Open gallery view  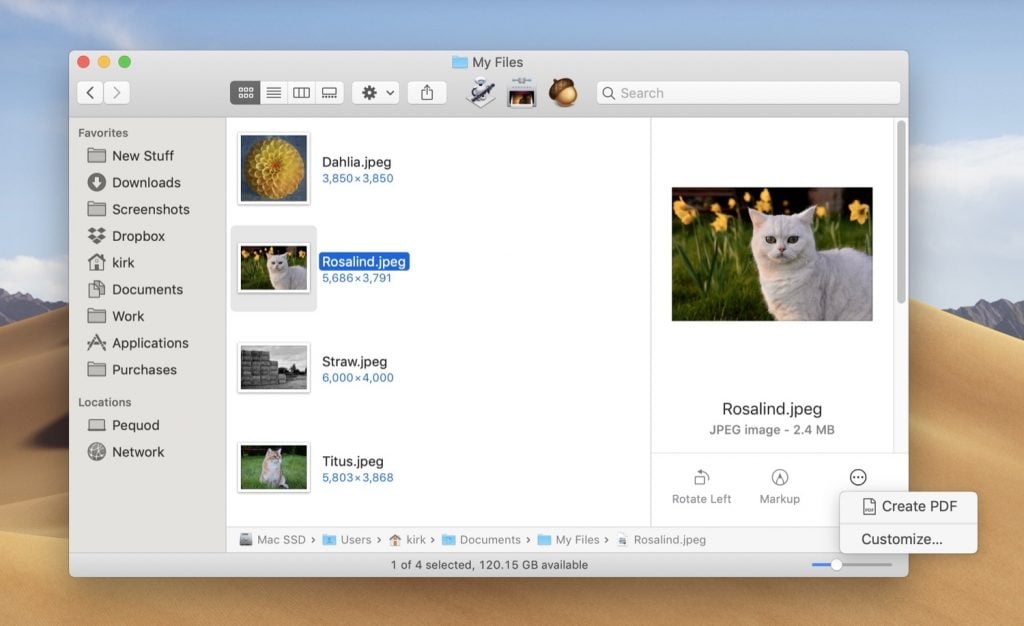click(x=330, y=92)
